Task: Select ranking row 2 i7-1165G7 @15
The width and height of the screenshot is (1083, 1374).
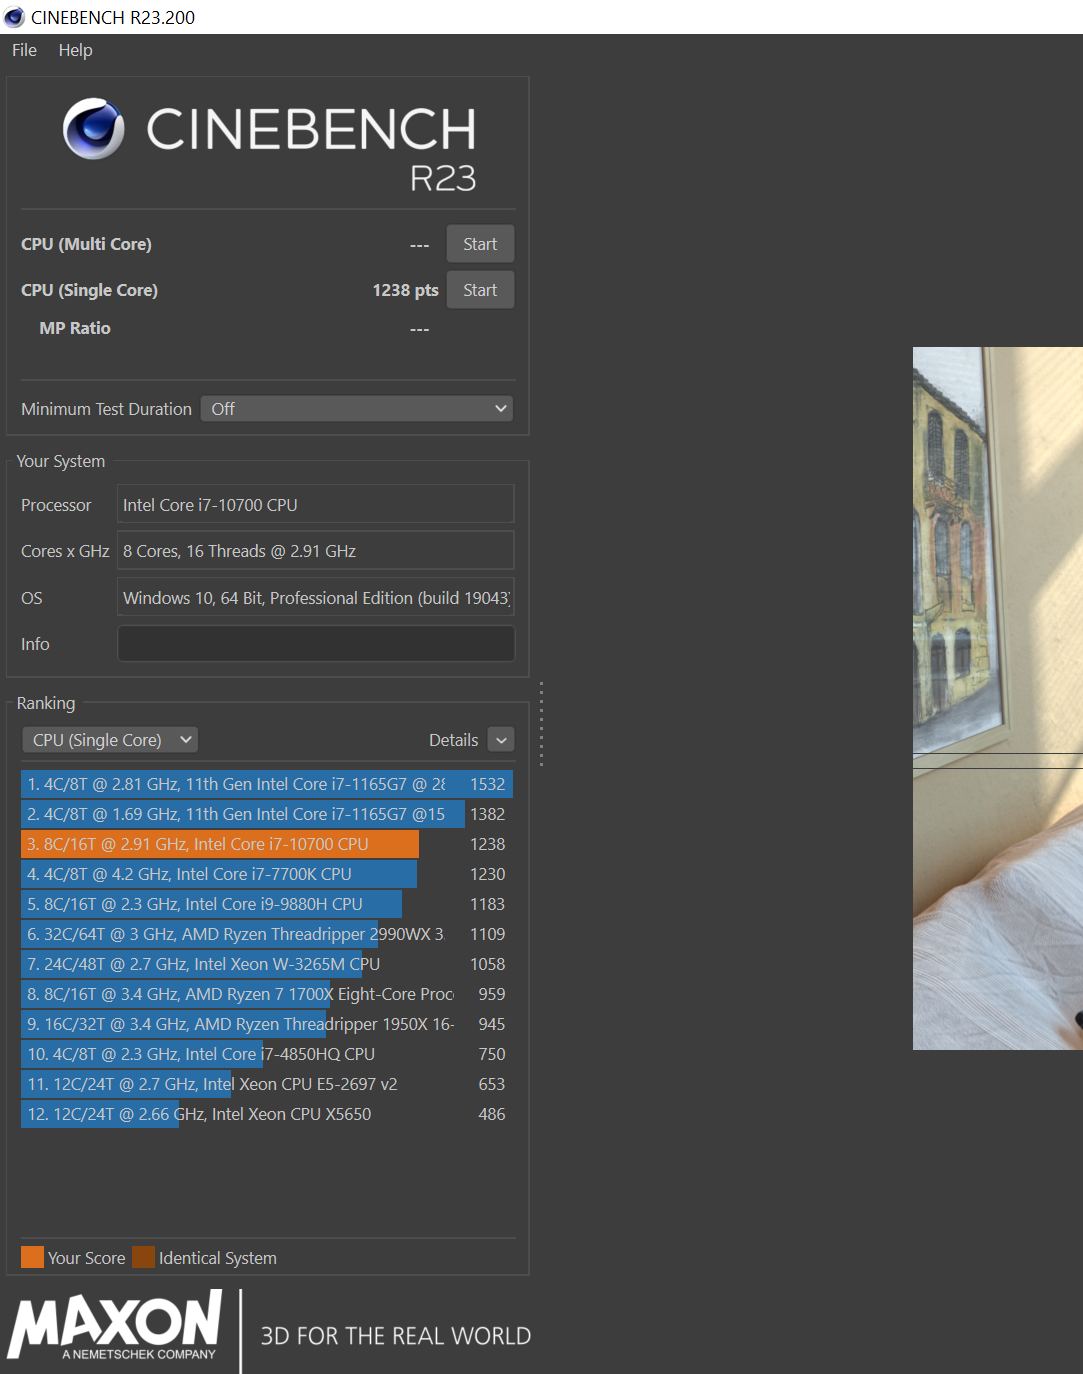Action: 267,814
